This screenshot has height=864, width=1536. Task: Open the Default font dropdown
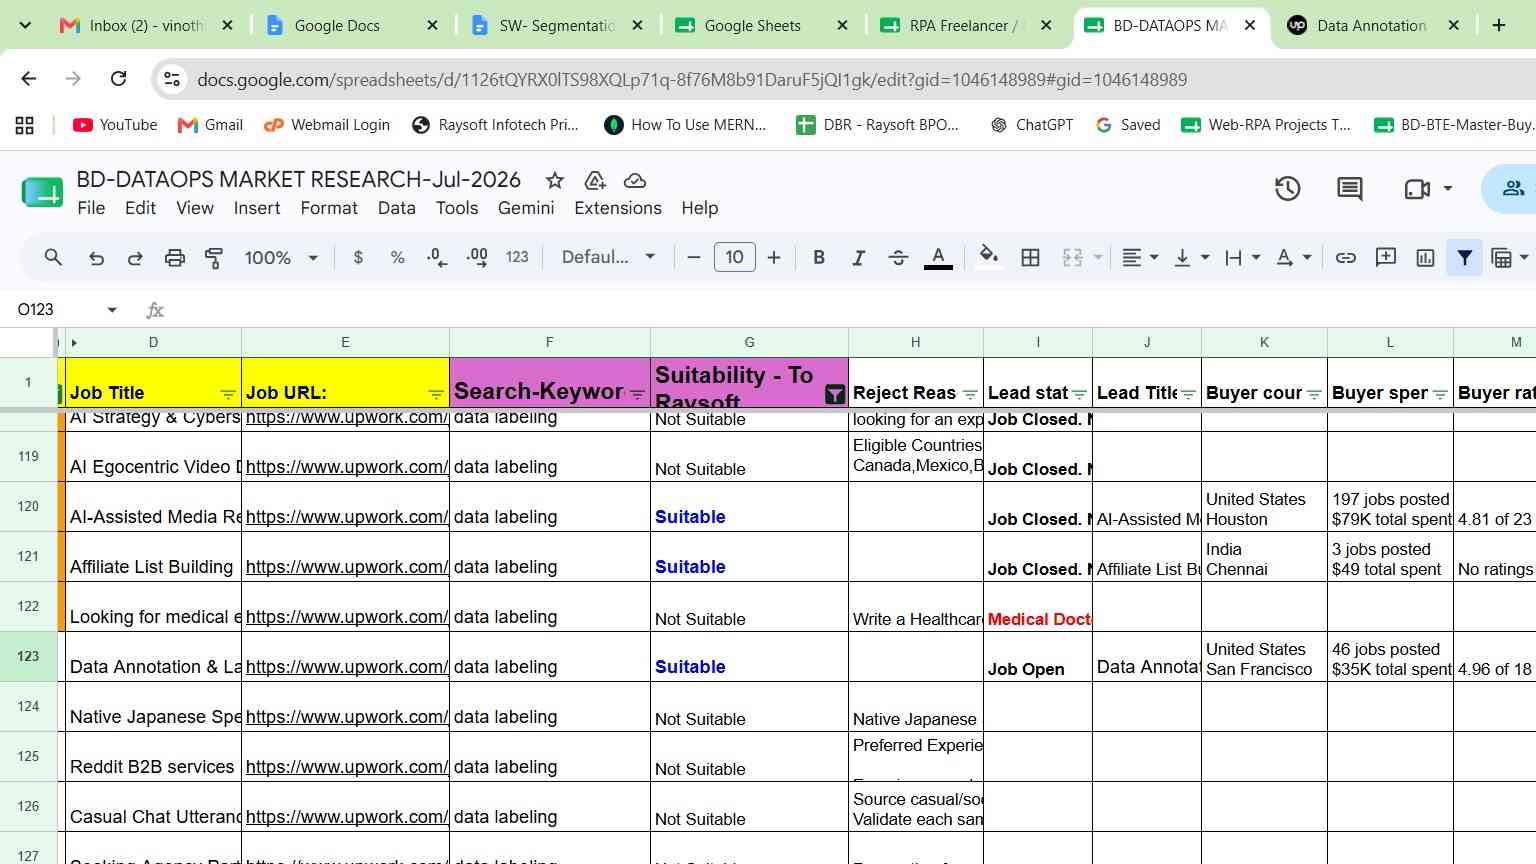tap(608, 258)
